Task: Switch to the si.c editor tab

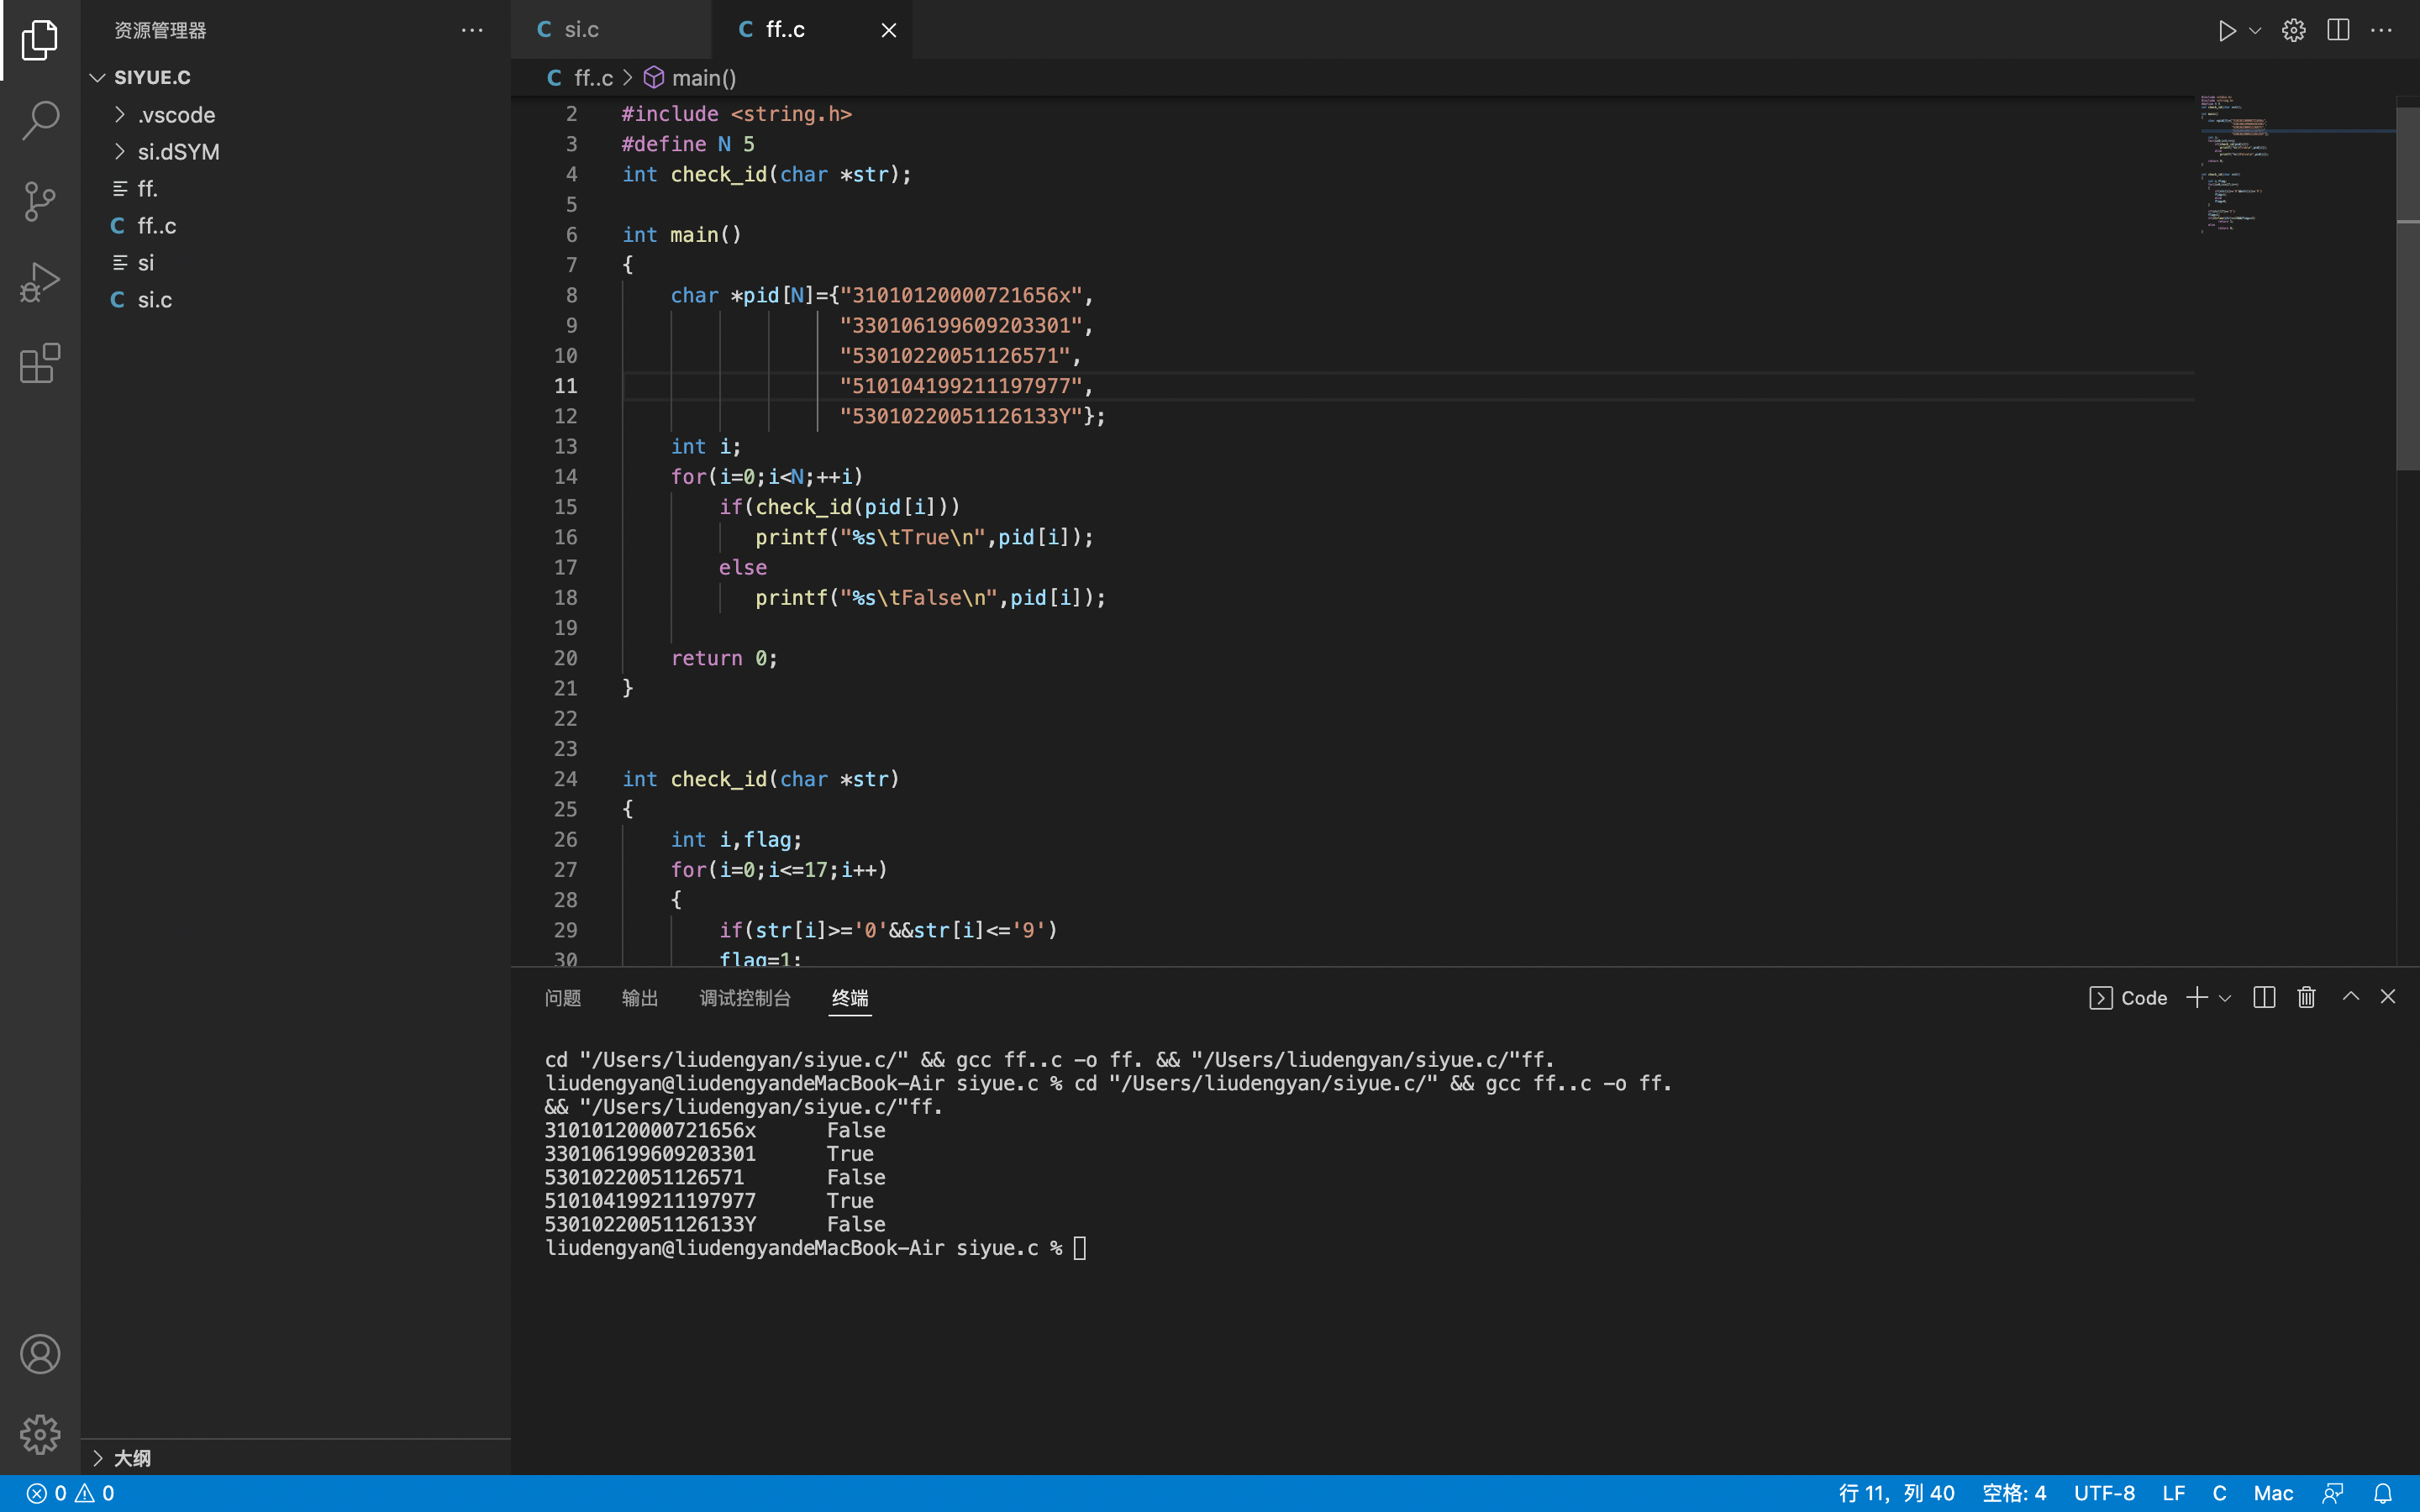Action: click(581, 30)
